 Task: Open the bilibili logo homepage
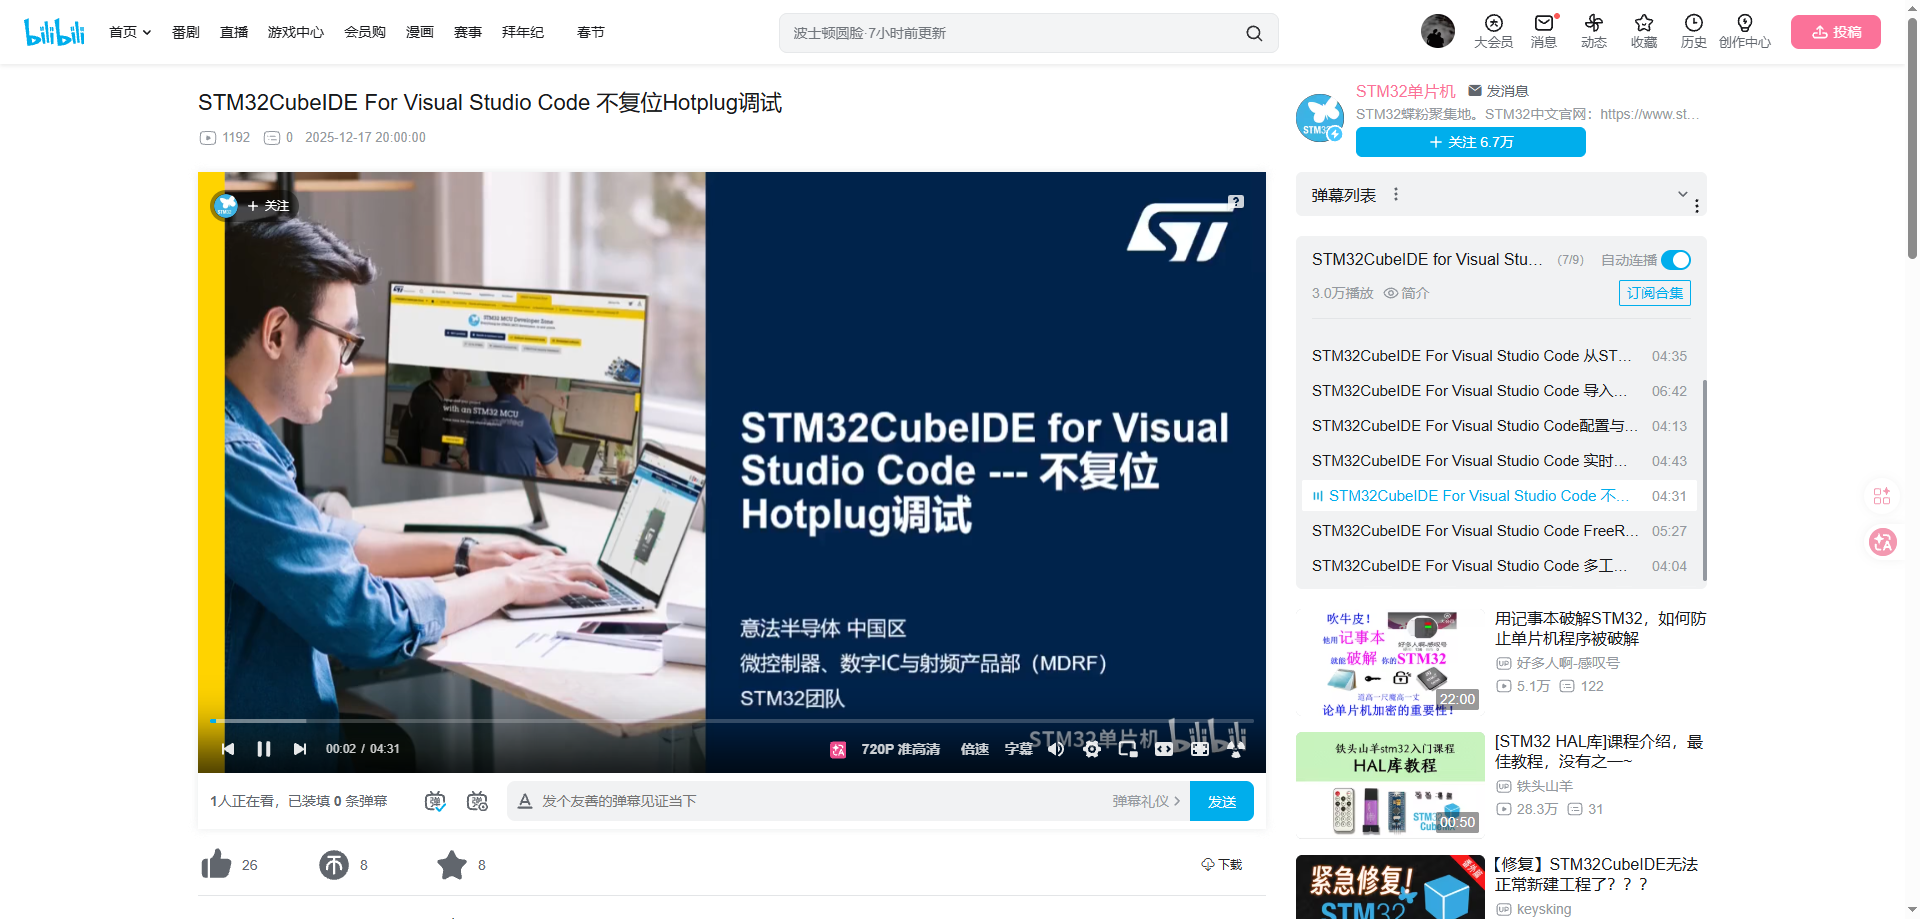tap(55, 32)
